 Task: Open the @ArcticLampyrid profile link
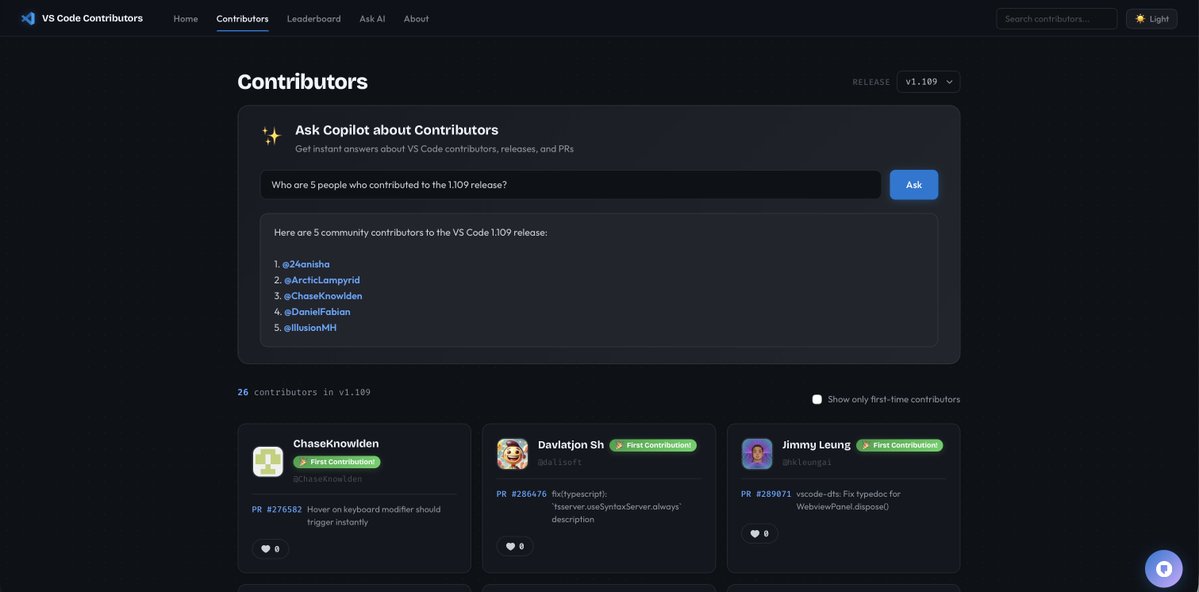(x=321, y=280)
